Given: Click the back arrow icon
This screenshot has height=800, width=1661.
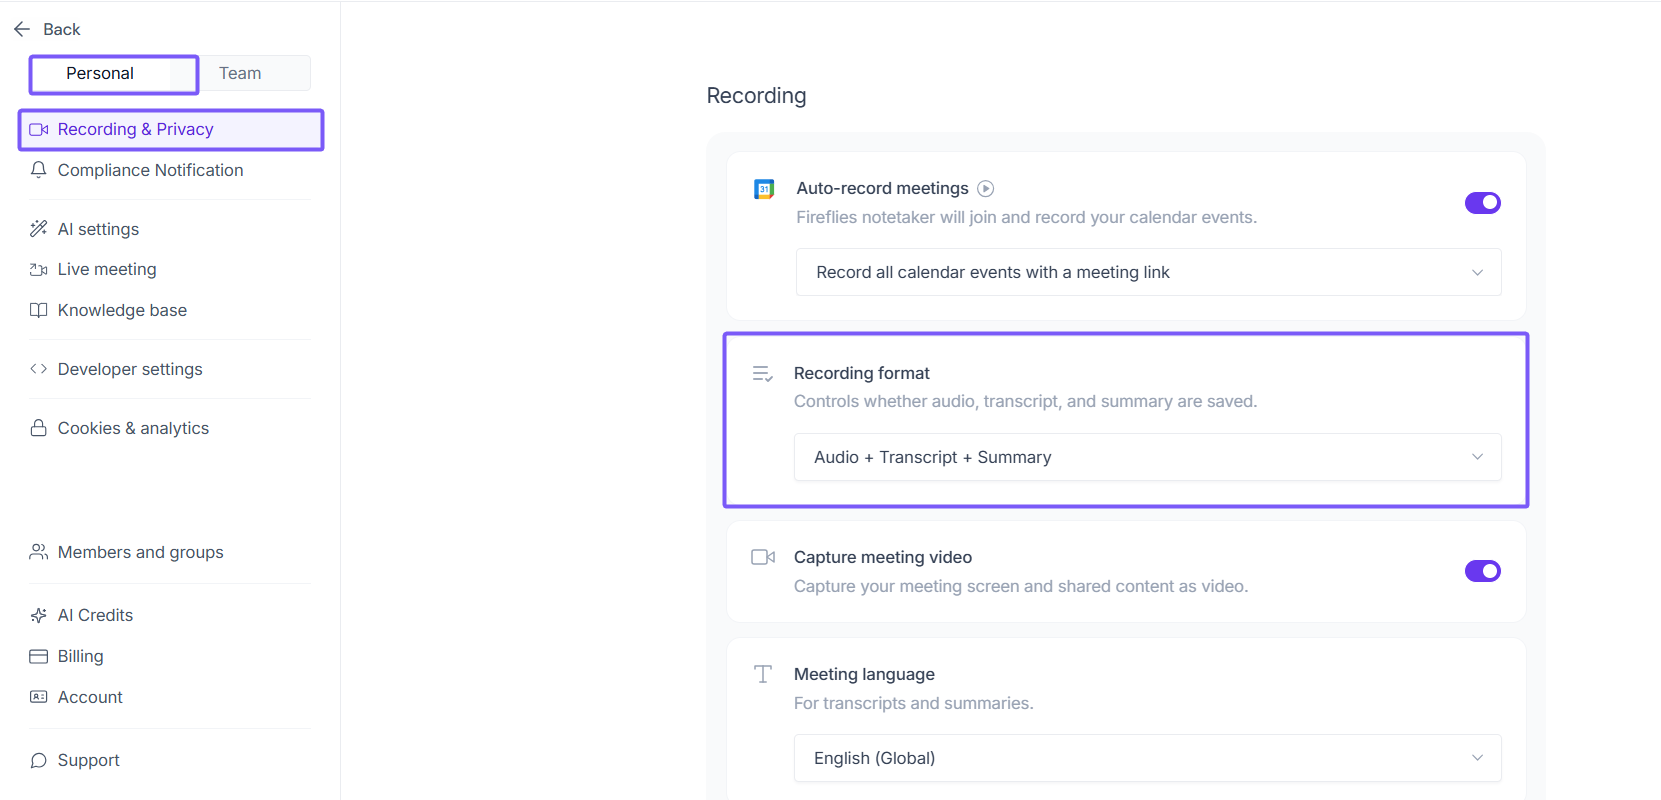Looking at the screenshot, I should tap(22, 29).
